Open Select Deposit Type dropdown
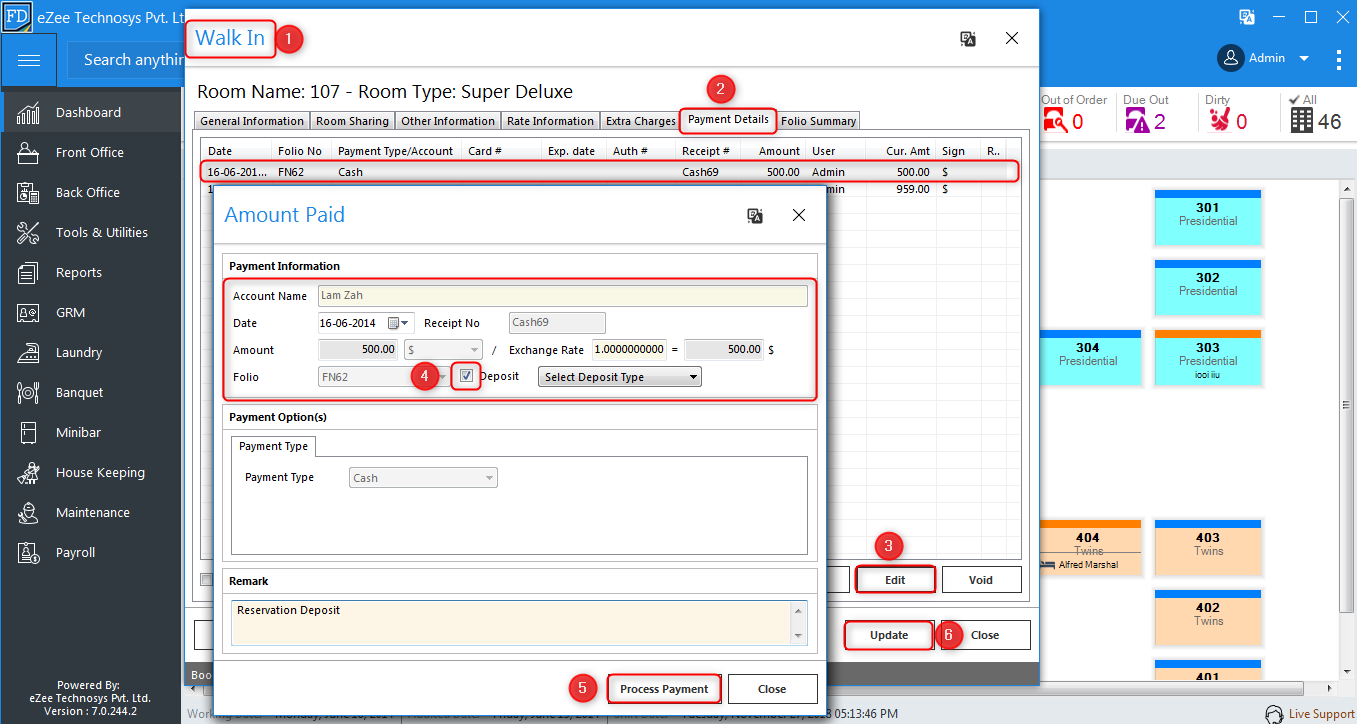The width and height of the screenshot is (1357, 724). [620, 377]
